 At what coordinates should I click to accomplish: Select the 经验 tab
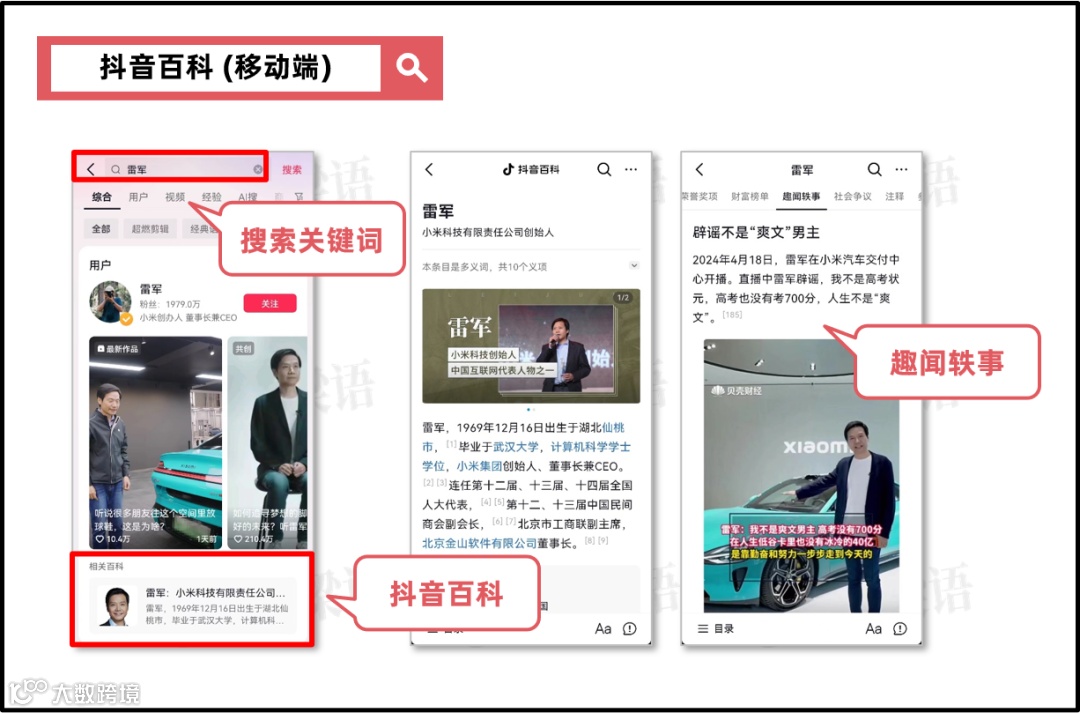click(x=211, y=197)
